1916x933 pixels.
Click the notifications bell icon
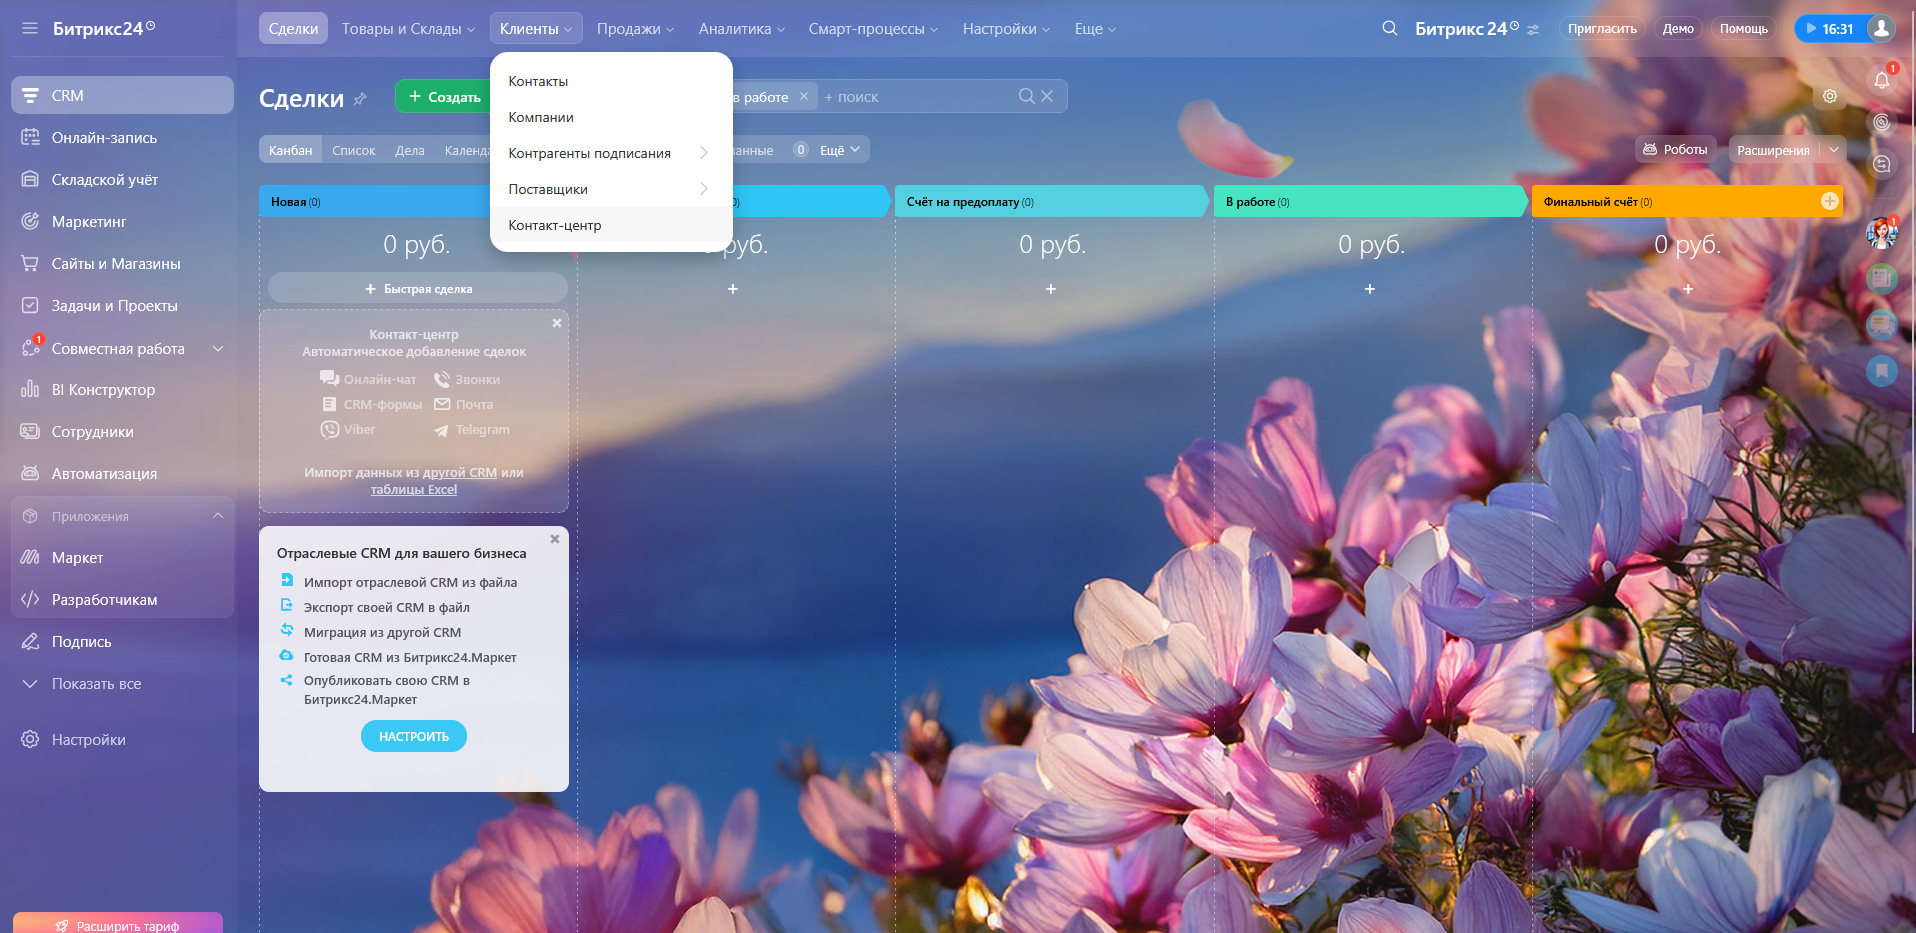pos(1881,80)
